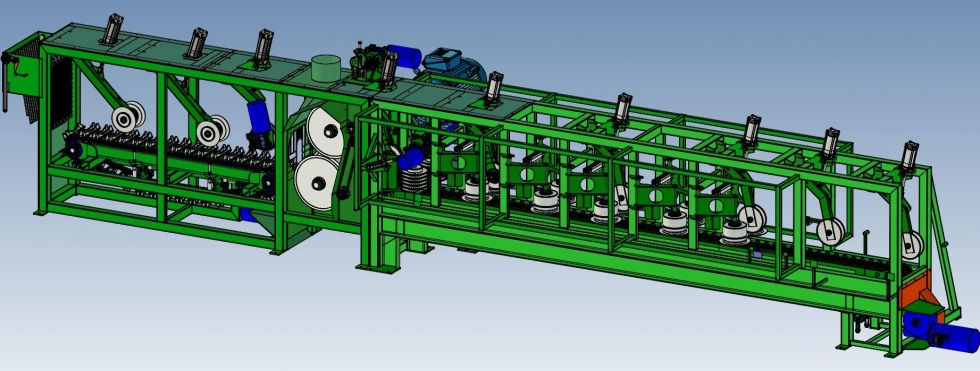The height and width of the screenshot is (371, 980).
Task: Select the leftmost white pulley wheel
Action: [129, 117]
